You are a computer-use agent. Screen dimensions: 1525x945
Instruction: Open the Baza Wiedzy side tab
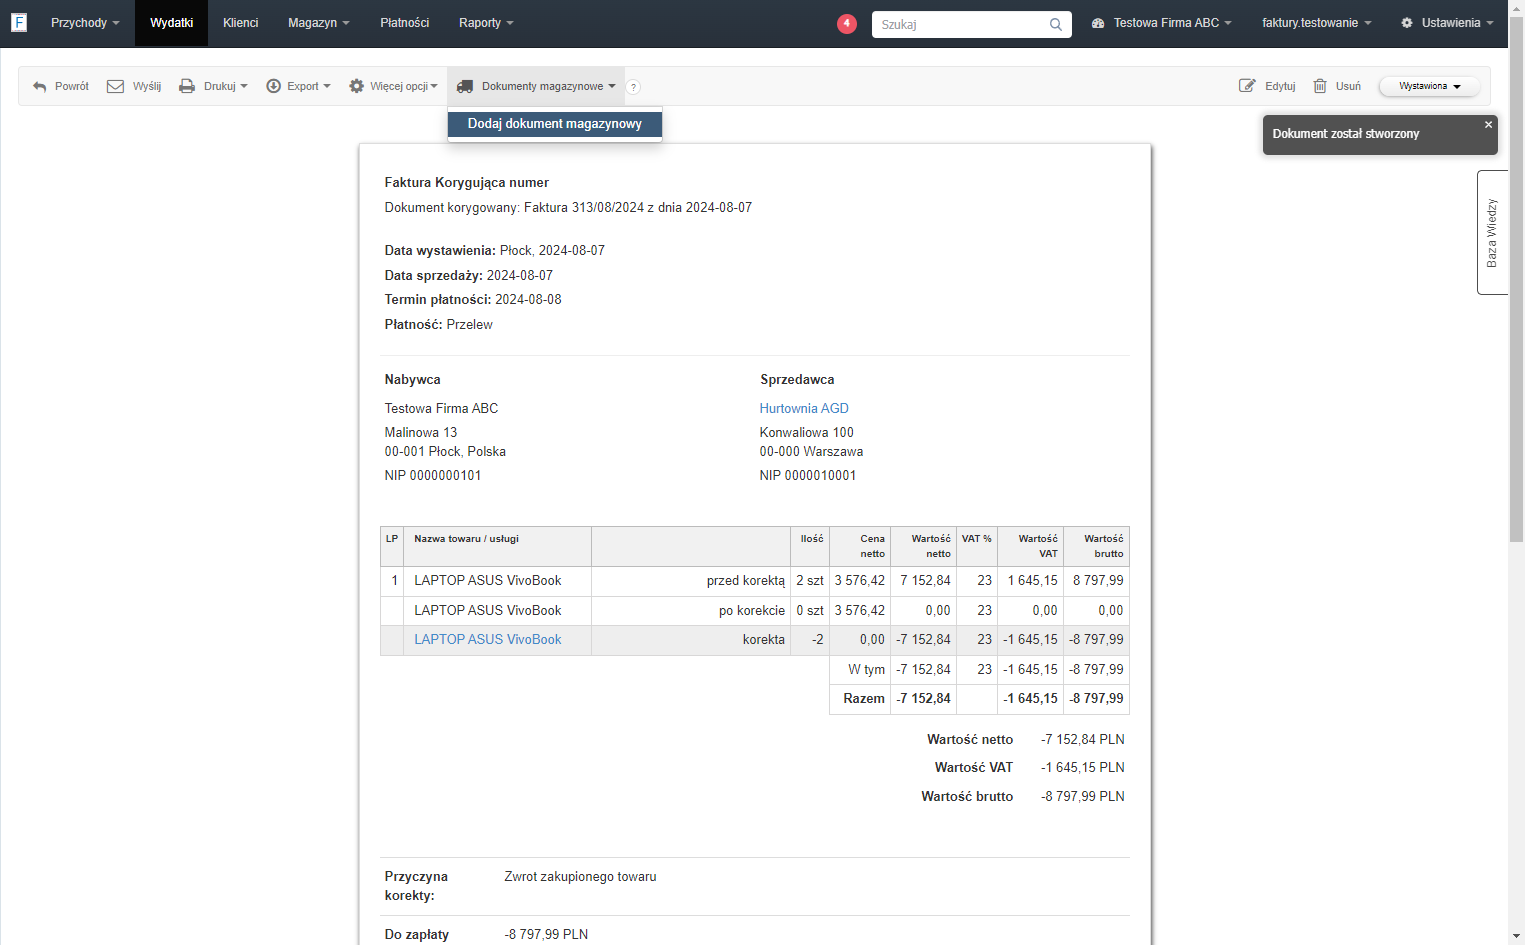pos(1492,232)
